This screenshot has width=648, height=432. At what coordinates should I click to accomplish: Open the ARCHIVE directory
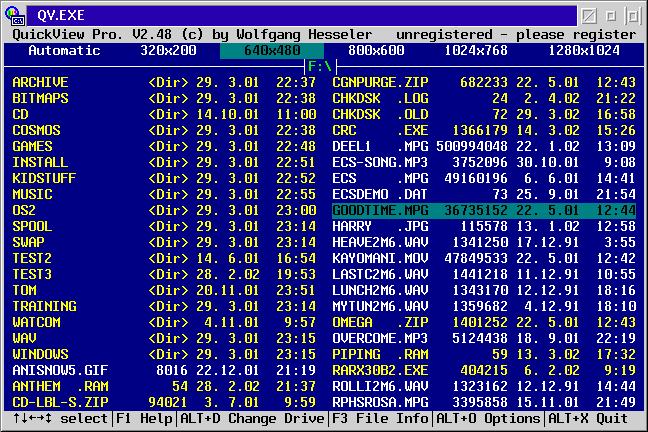[x=164, y=82]
